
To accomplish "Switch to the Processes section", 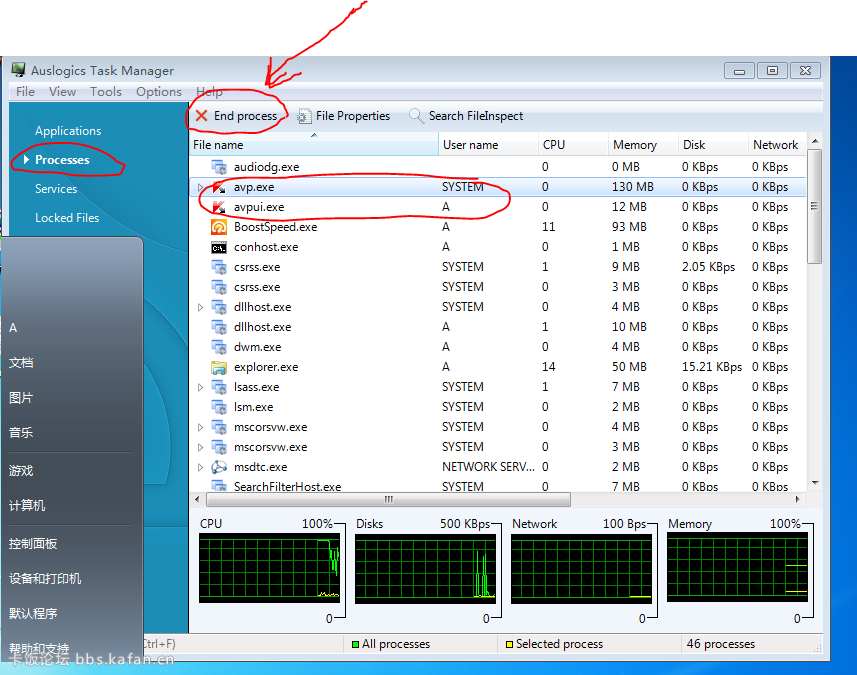I will (x=62, y=160).
